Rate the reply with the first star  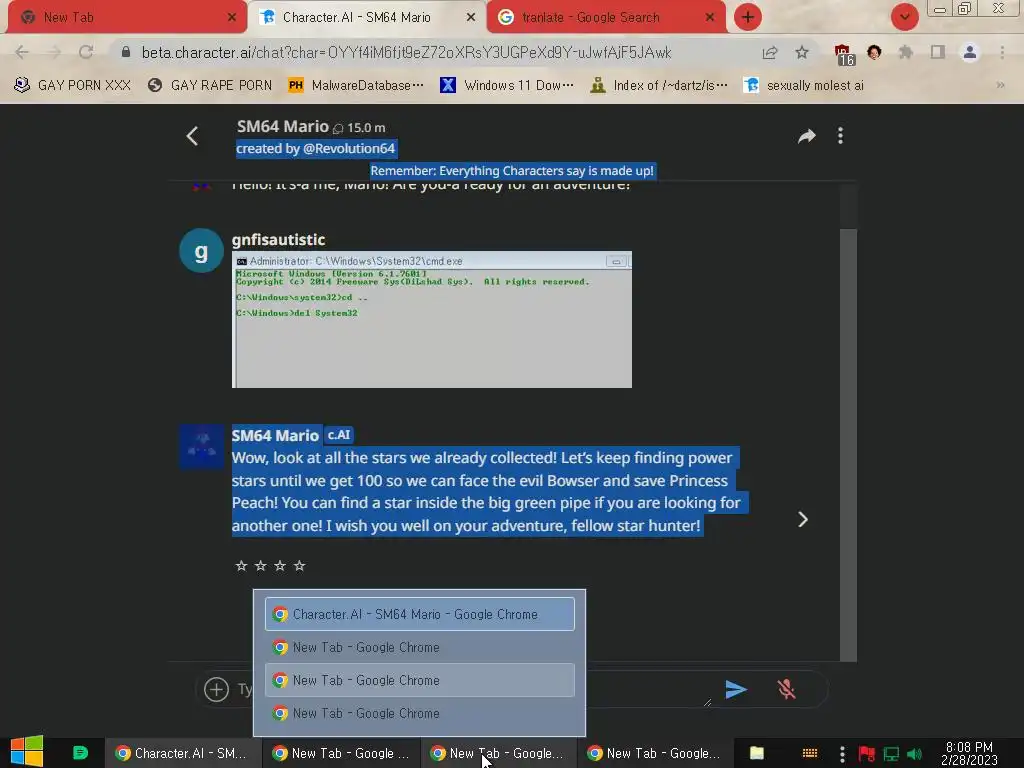click(241, 566)
